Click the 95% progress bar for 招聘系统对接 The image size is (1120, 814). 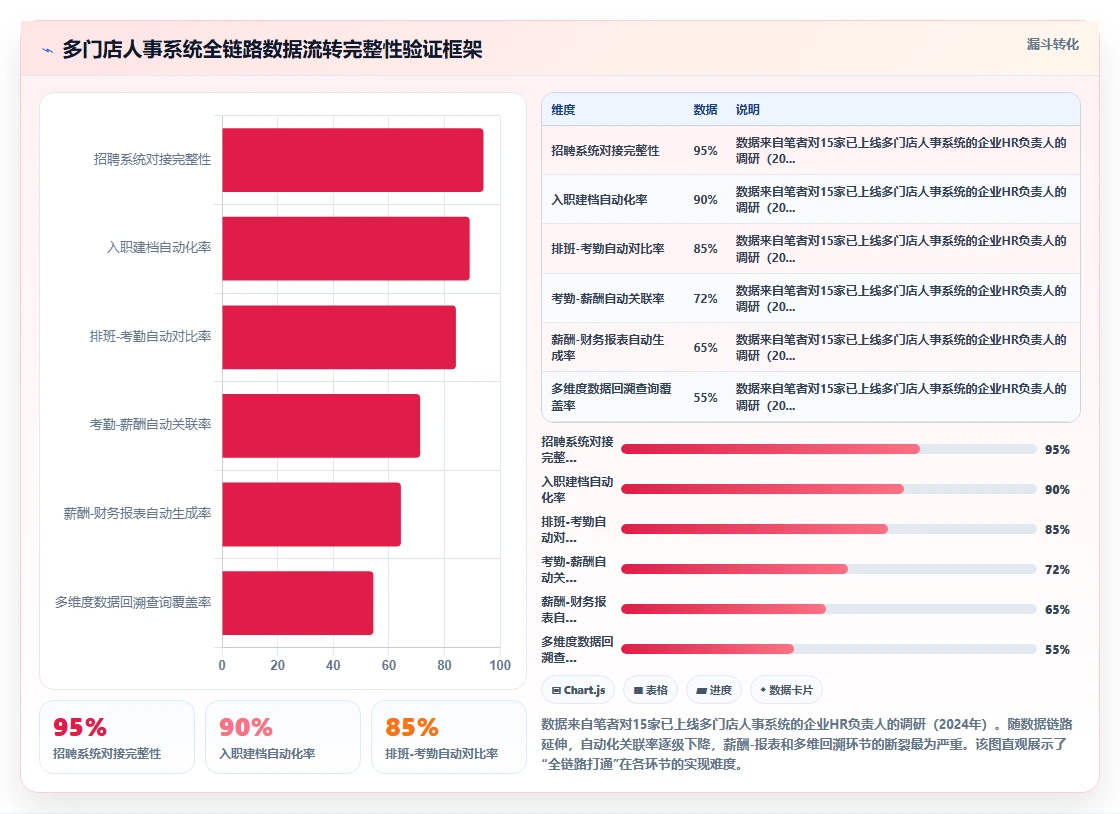coord(829,449)
